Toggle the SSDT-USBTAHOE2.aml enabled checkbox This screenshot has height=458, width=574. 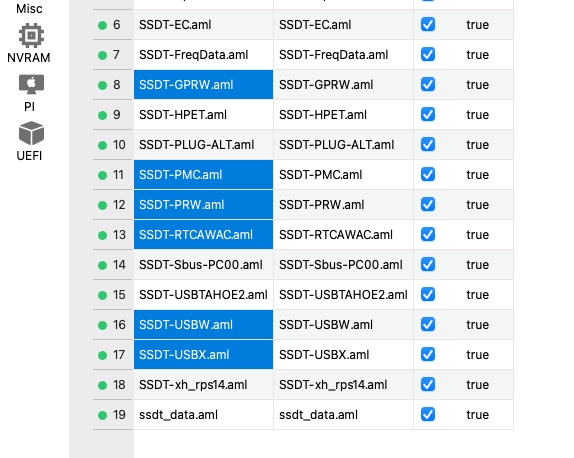tap(428, 295)
